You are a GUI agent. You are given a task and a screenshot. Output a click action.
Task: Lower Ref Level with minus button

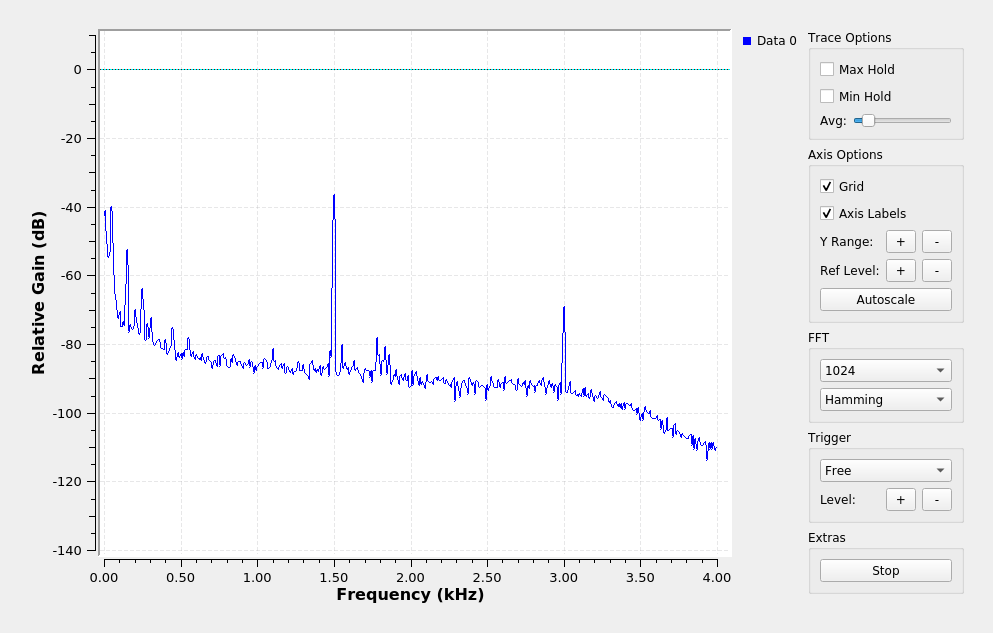click(936, 271)
